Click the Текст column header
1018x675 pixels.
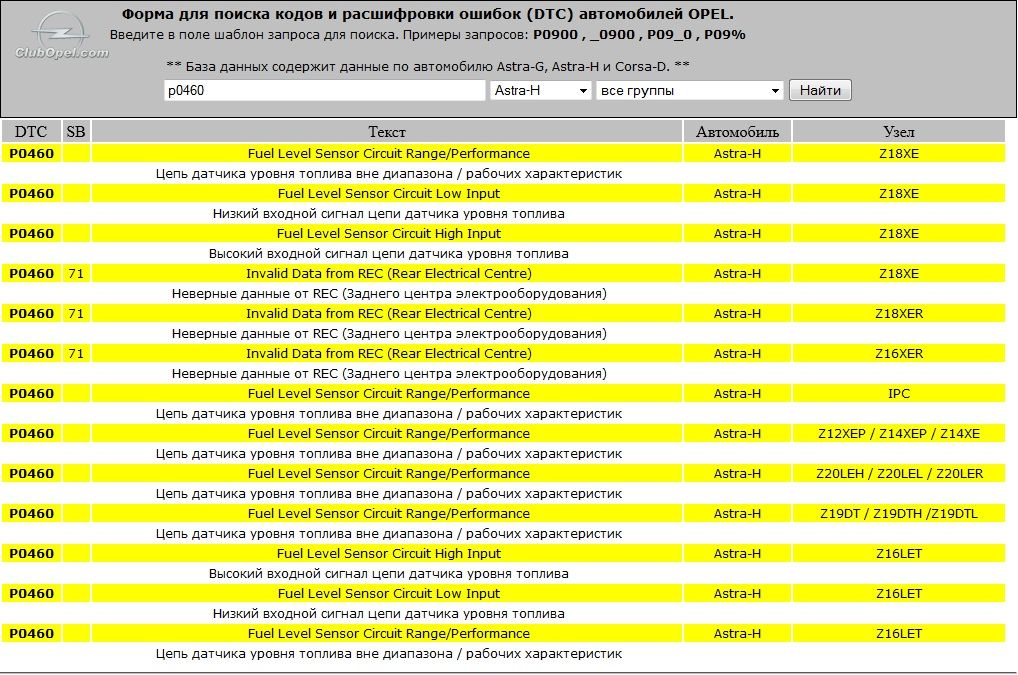[387, 132]
